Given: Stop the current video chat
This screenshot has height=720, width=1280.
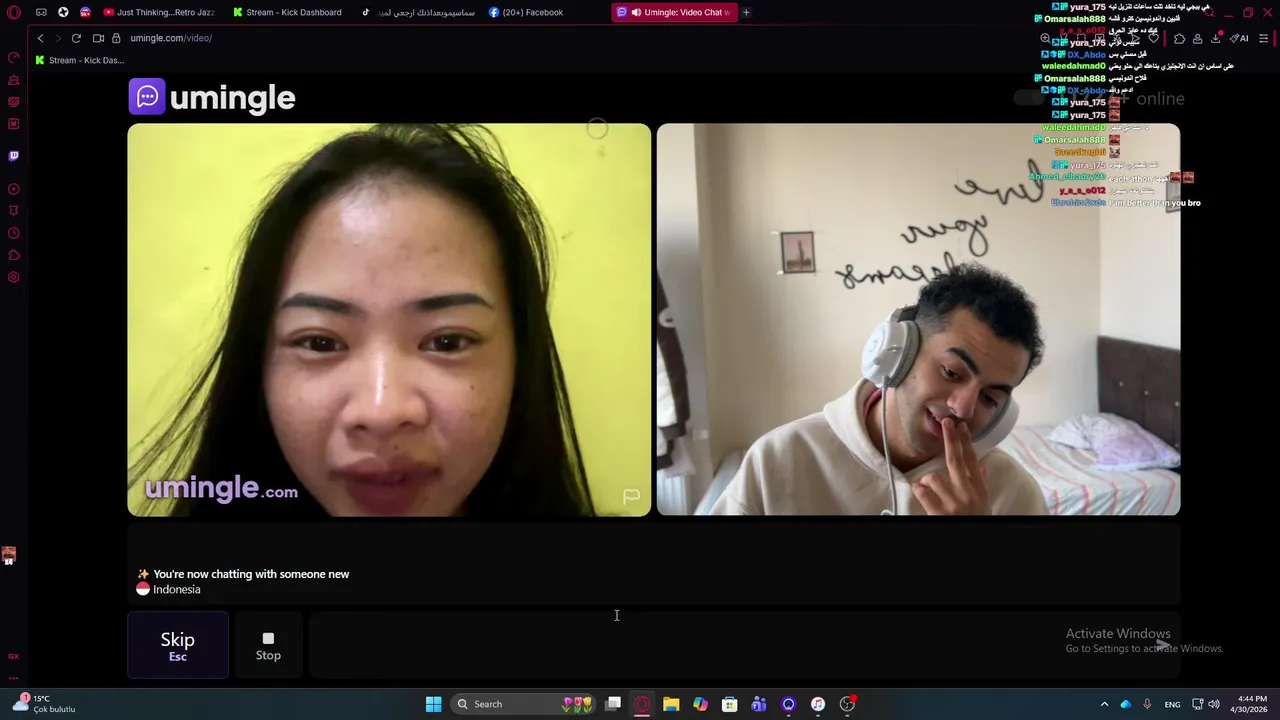Looking at the screenshot, I should (x=268, y=645).
